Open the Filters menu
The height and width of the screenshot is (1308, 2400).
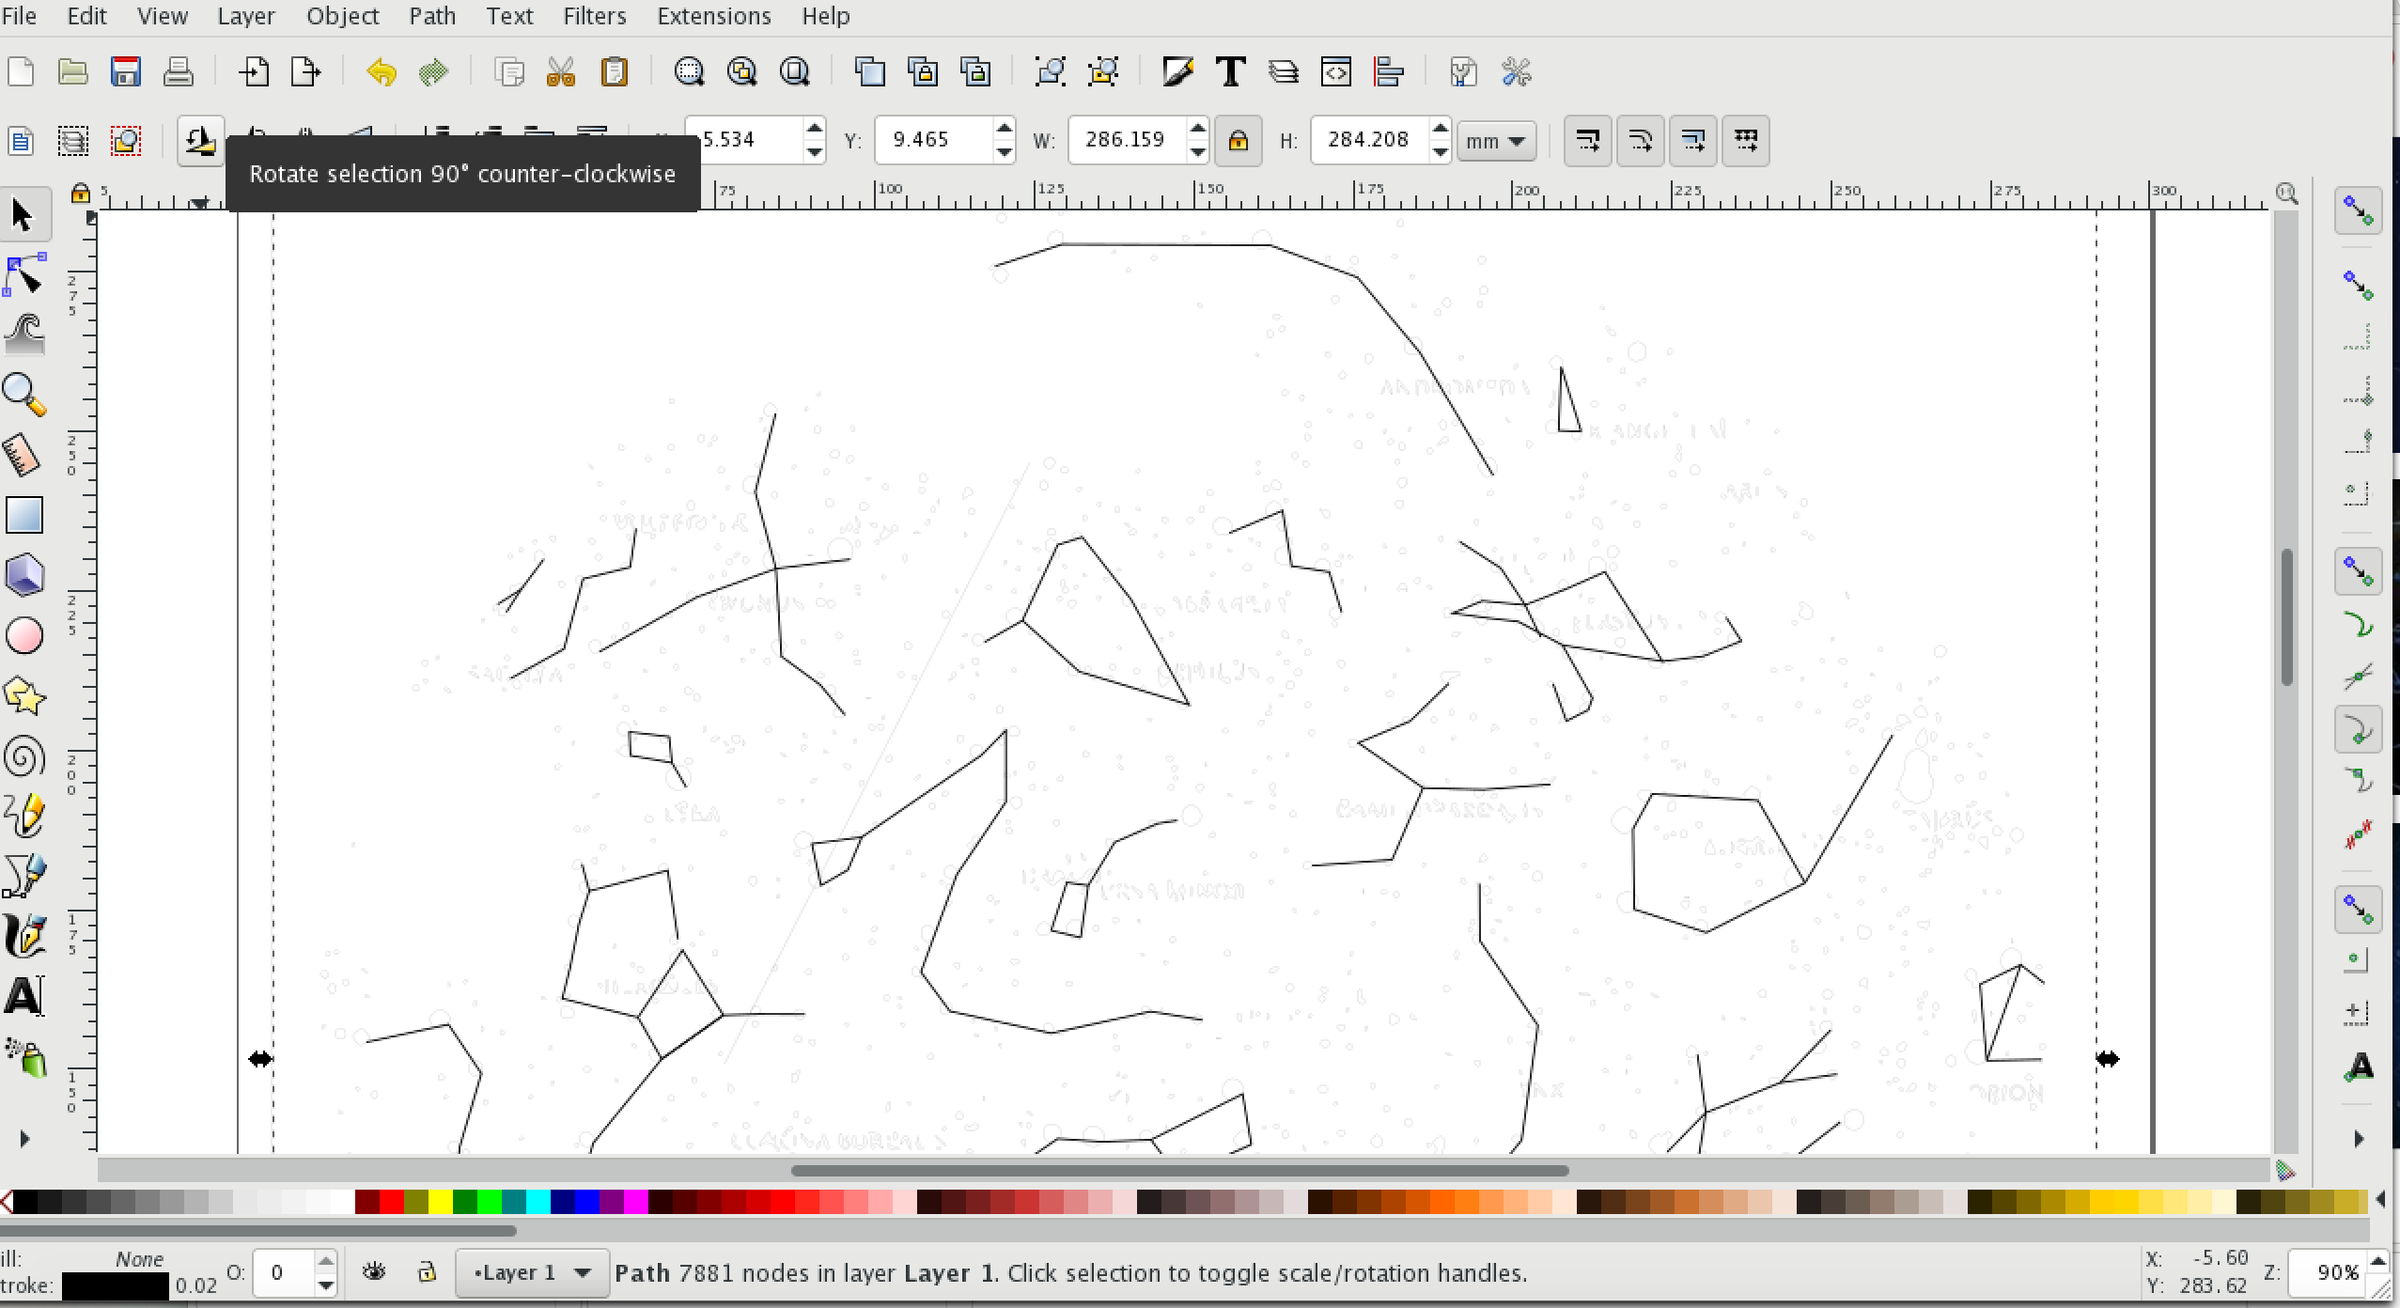[x=594, y=16]
